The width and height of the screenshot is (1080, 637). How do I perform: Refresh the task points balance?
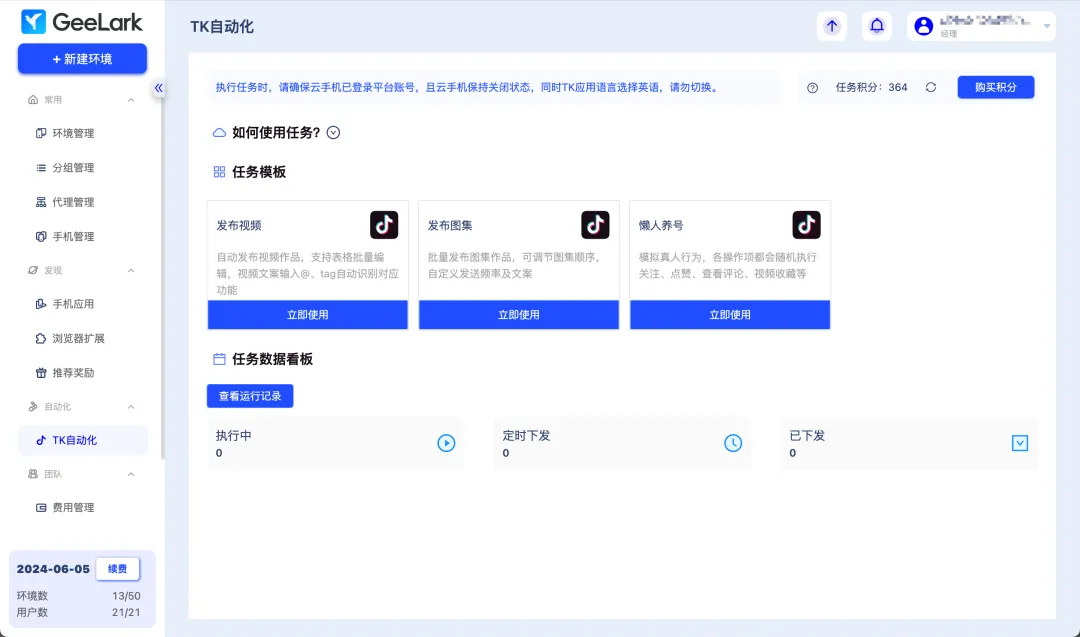pos(931,87)
